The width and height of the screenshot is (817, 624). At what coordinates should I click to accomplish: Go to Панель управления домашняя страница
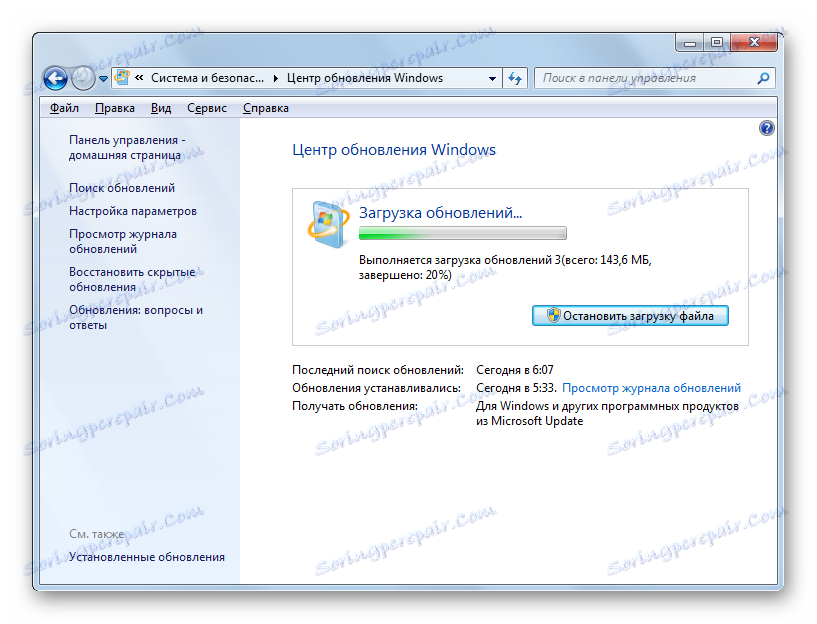(127, 147)
